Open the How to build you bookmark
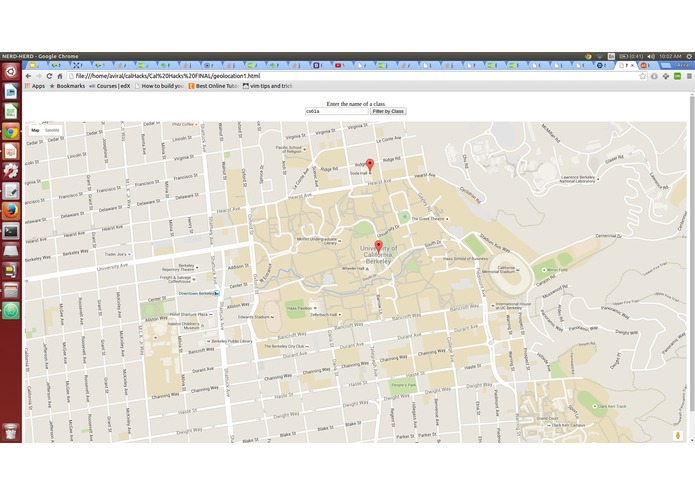Screen dimensions: 695x494 (x=159, y=86)
